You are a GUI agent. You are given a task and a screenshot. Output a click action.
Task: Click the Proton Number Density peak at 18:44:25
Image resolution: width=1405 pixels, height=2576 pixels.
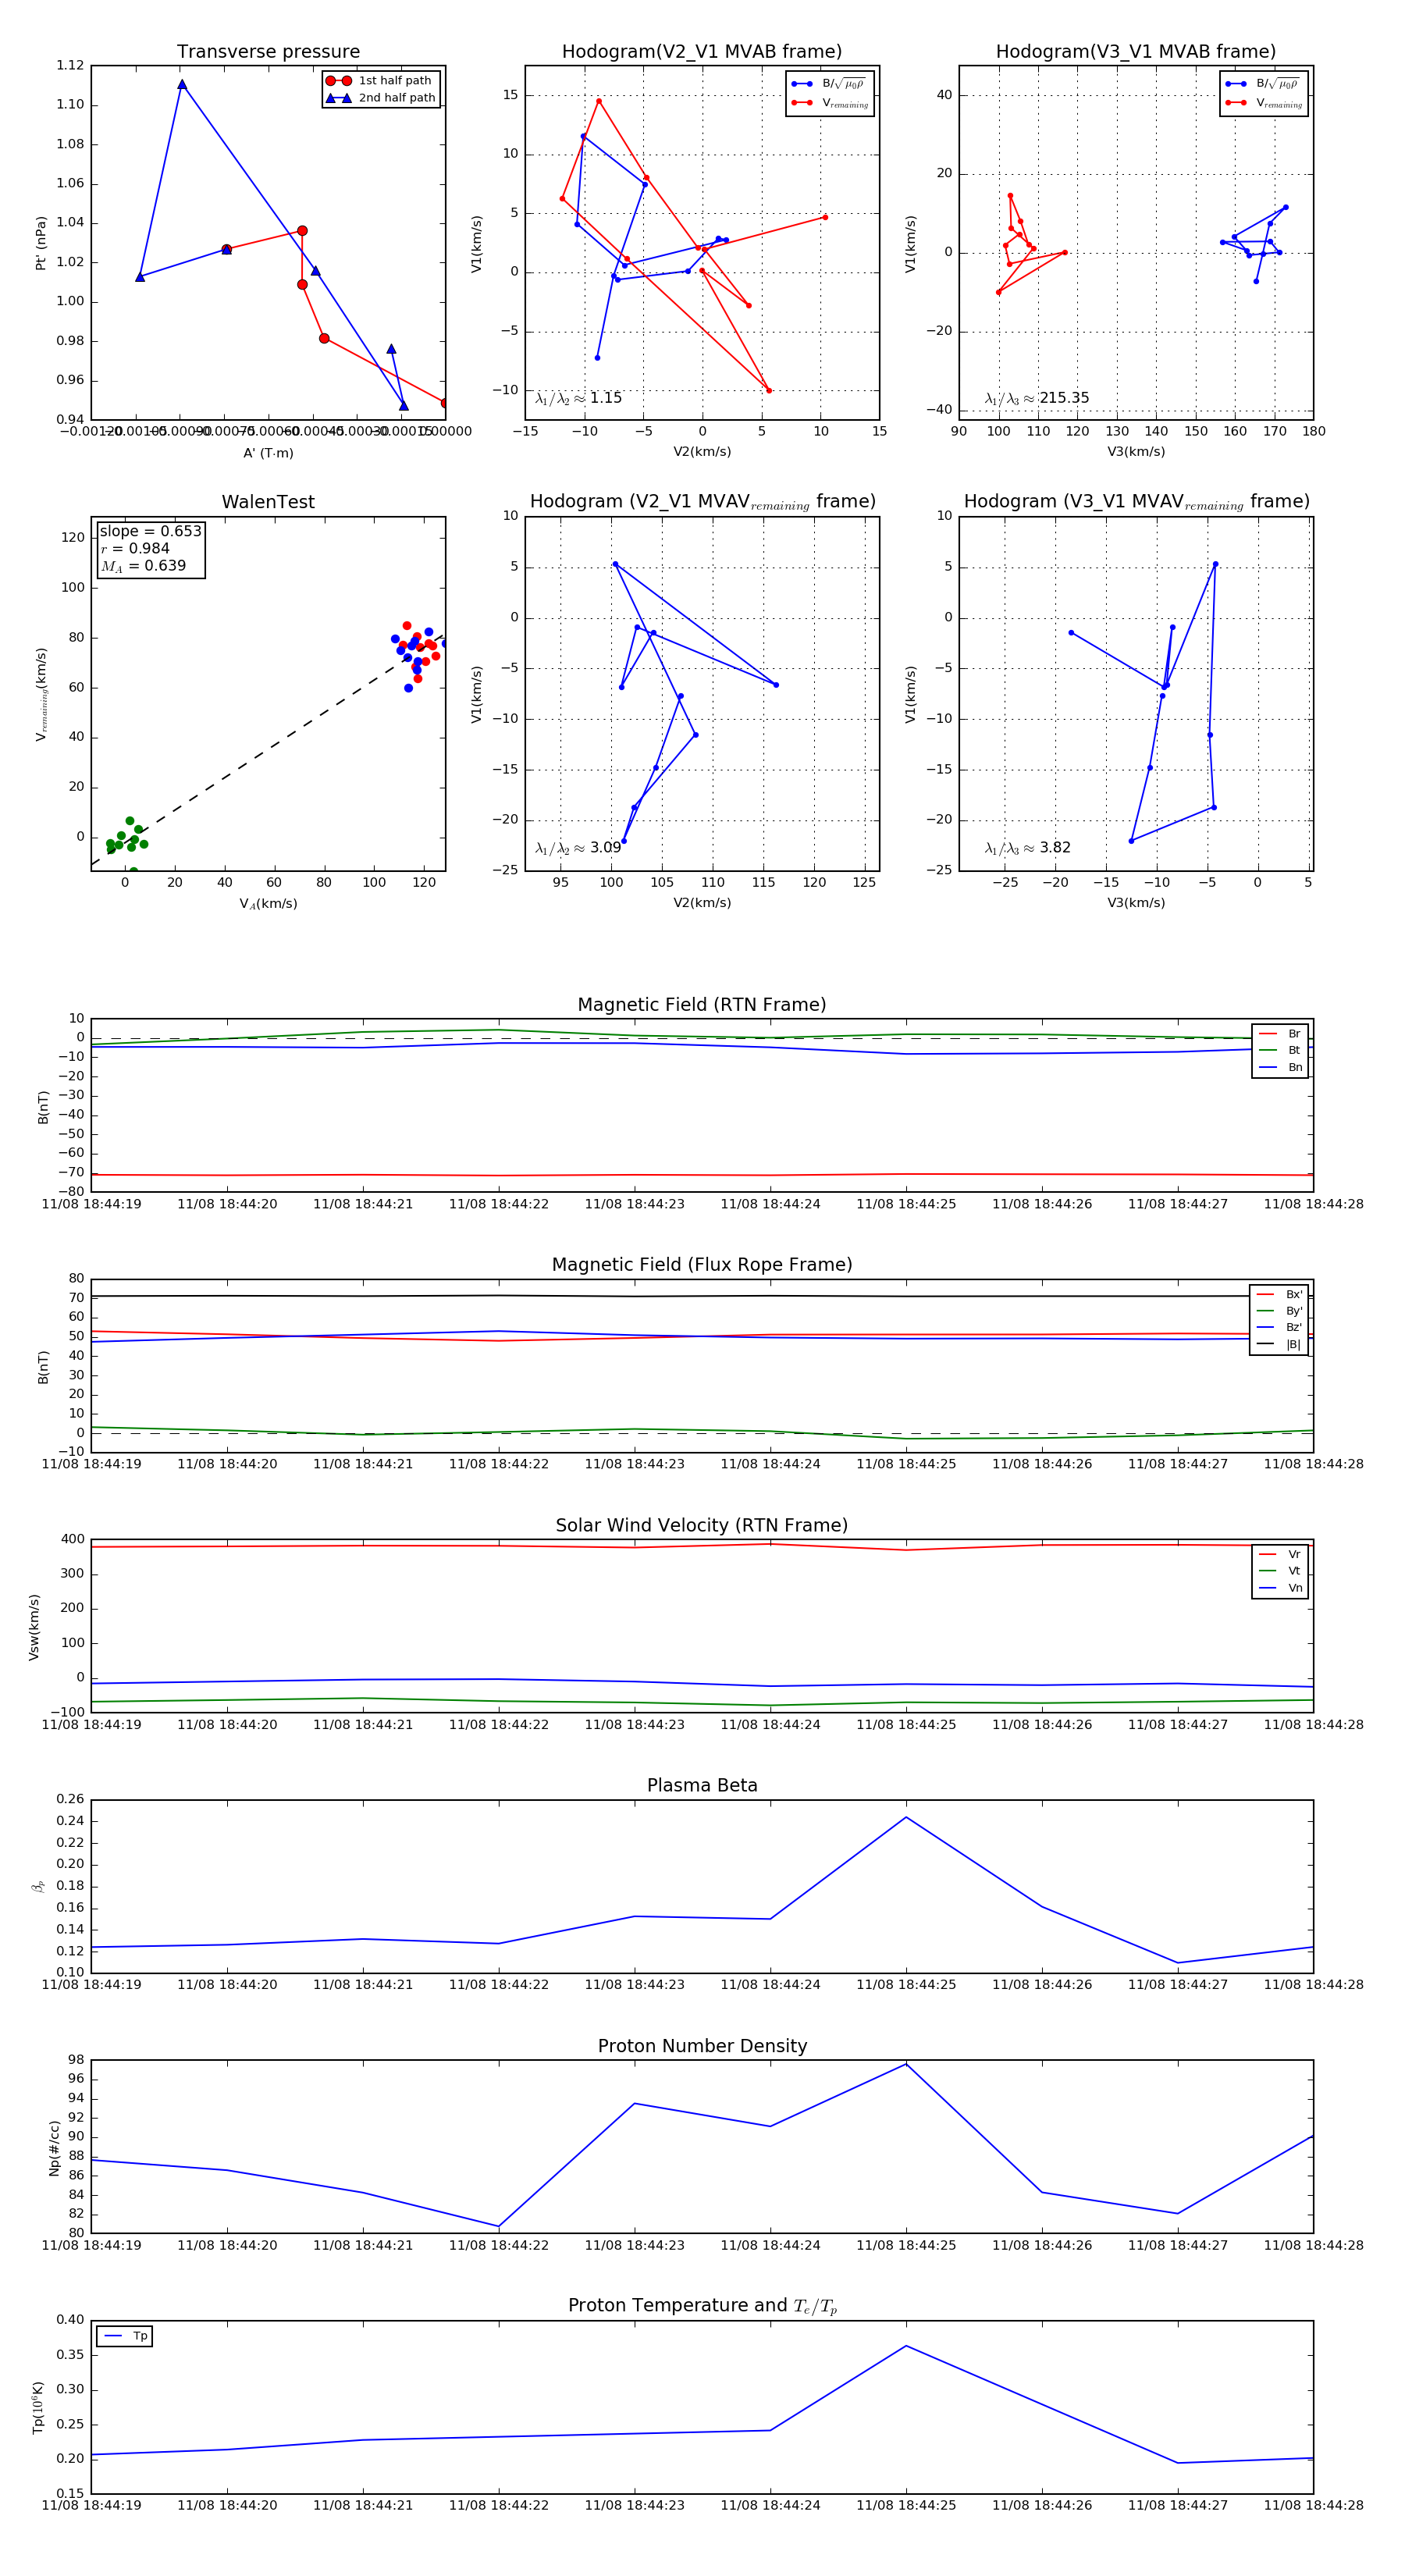pos(906,2064)
